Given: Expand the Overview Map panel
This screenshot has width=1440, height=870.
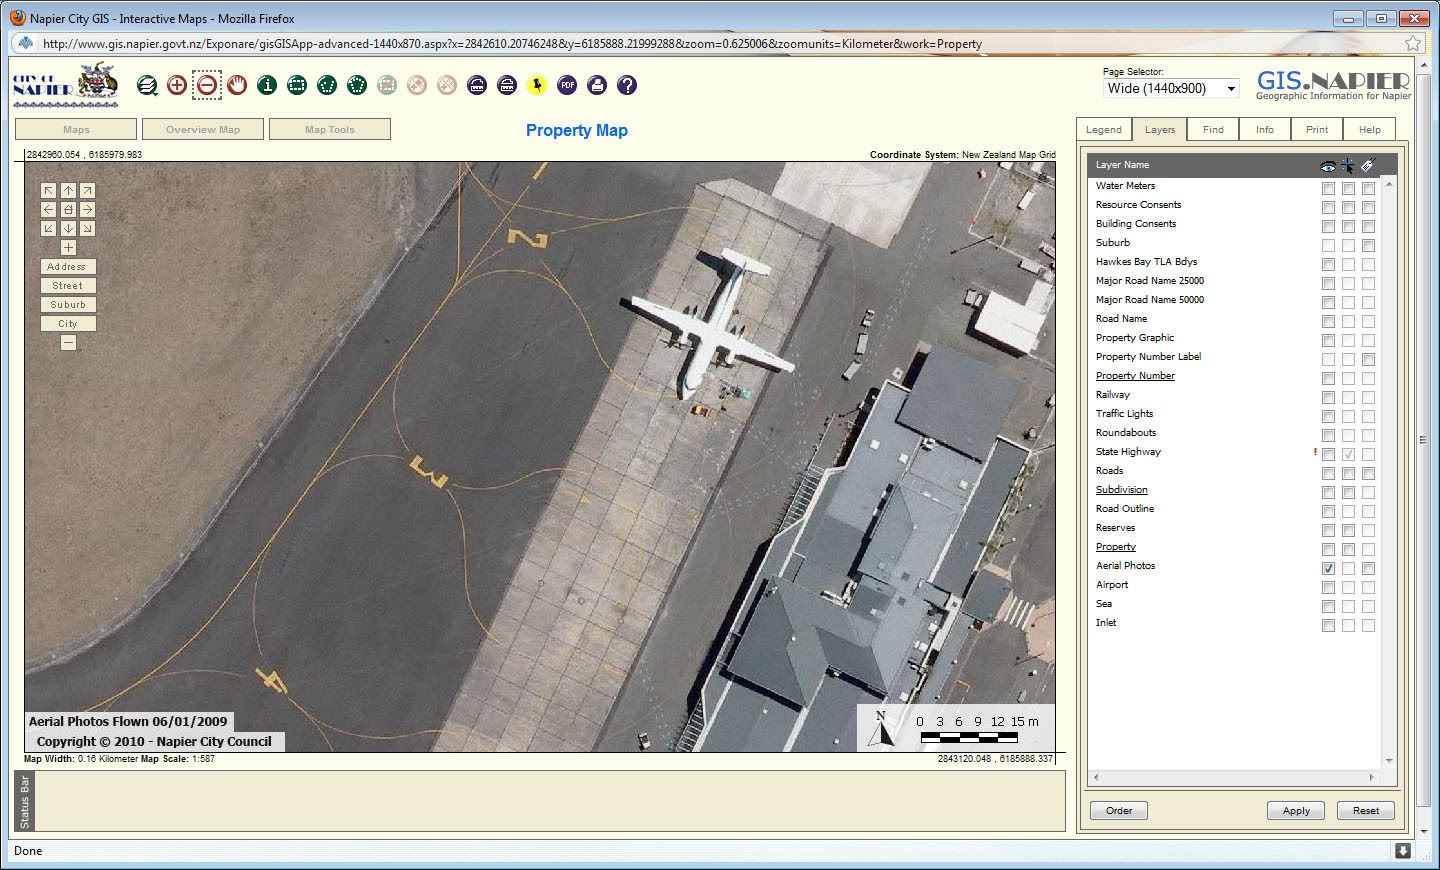Looking at the screenshot, I should point(203,130).
